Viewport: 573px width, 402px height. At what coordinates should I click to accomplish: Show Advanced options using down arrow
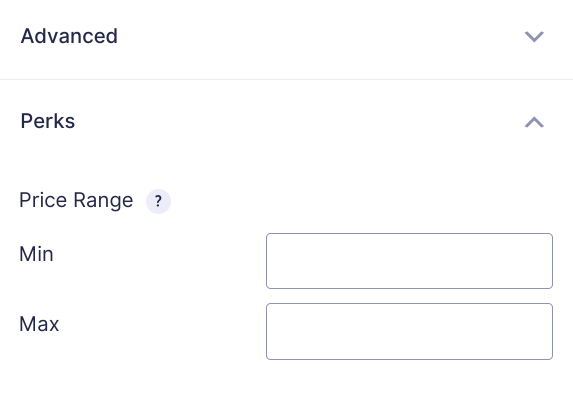click(534, 37)
